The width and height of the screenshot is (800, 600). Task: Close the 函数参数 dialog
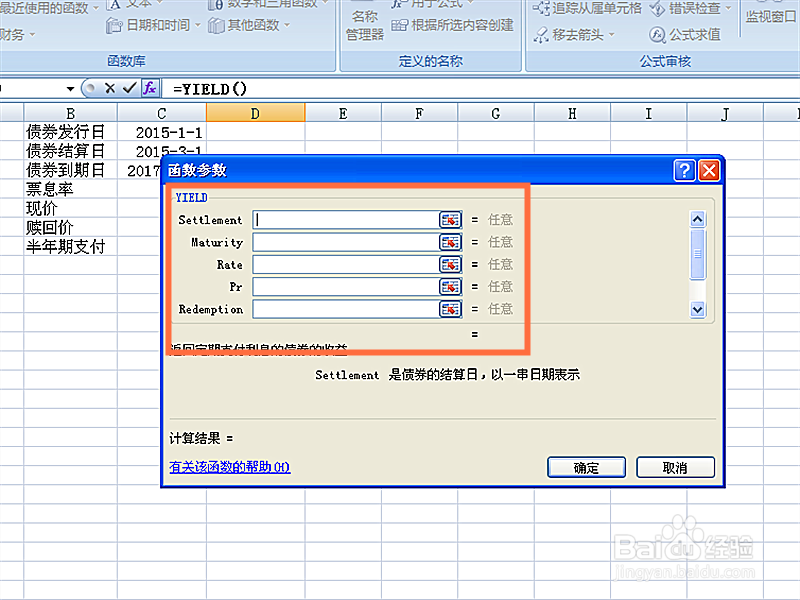[x=709, y=170]
